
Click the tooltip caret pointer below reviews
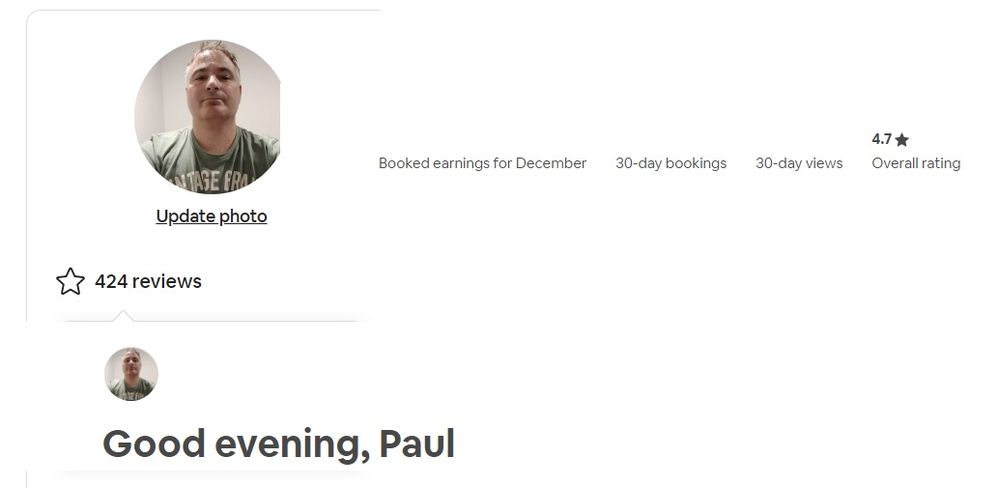122,316
